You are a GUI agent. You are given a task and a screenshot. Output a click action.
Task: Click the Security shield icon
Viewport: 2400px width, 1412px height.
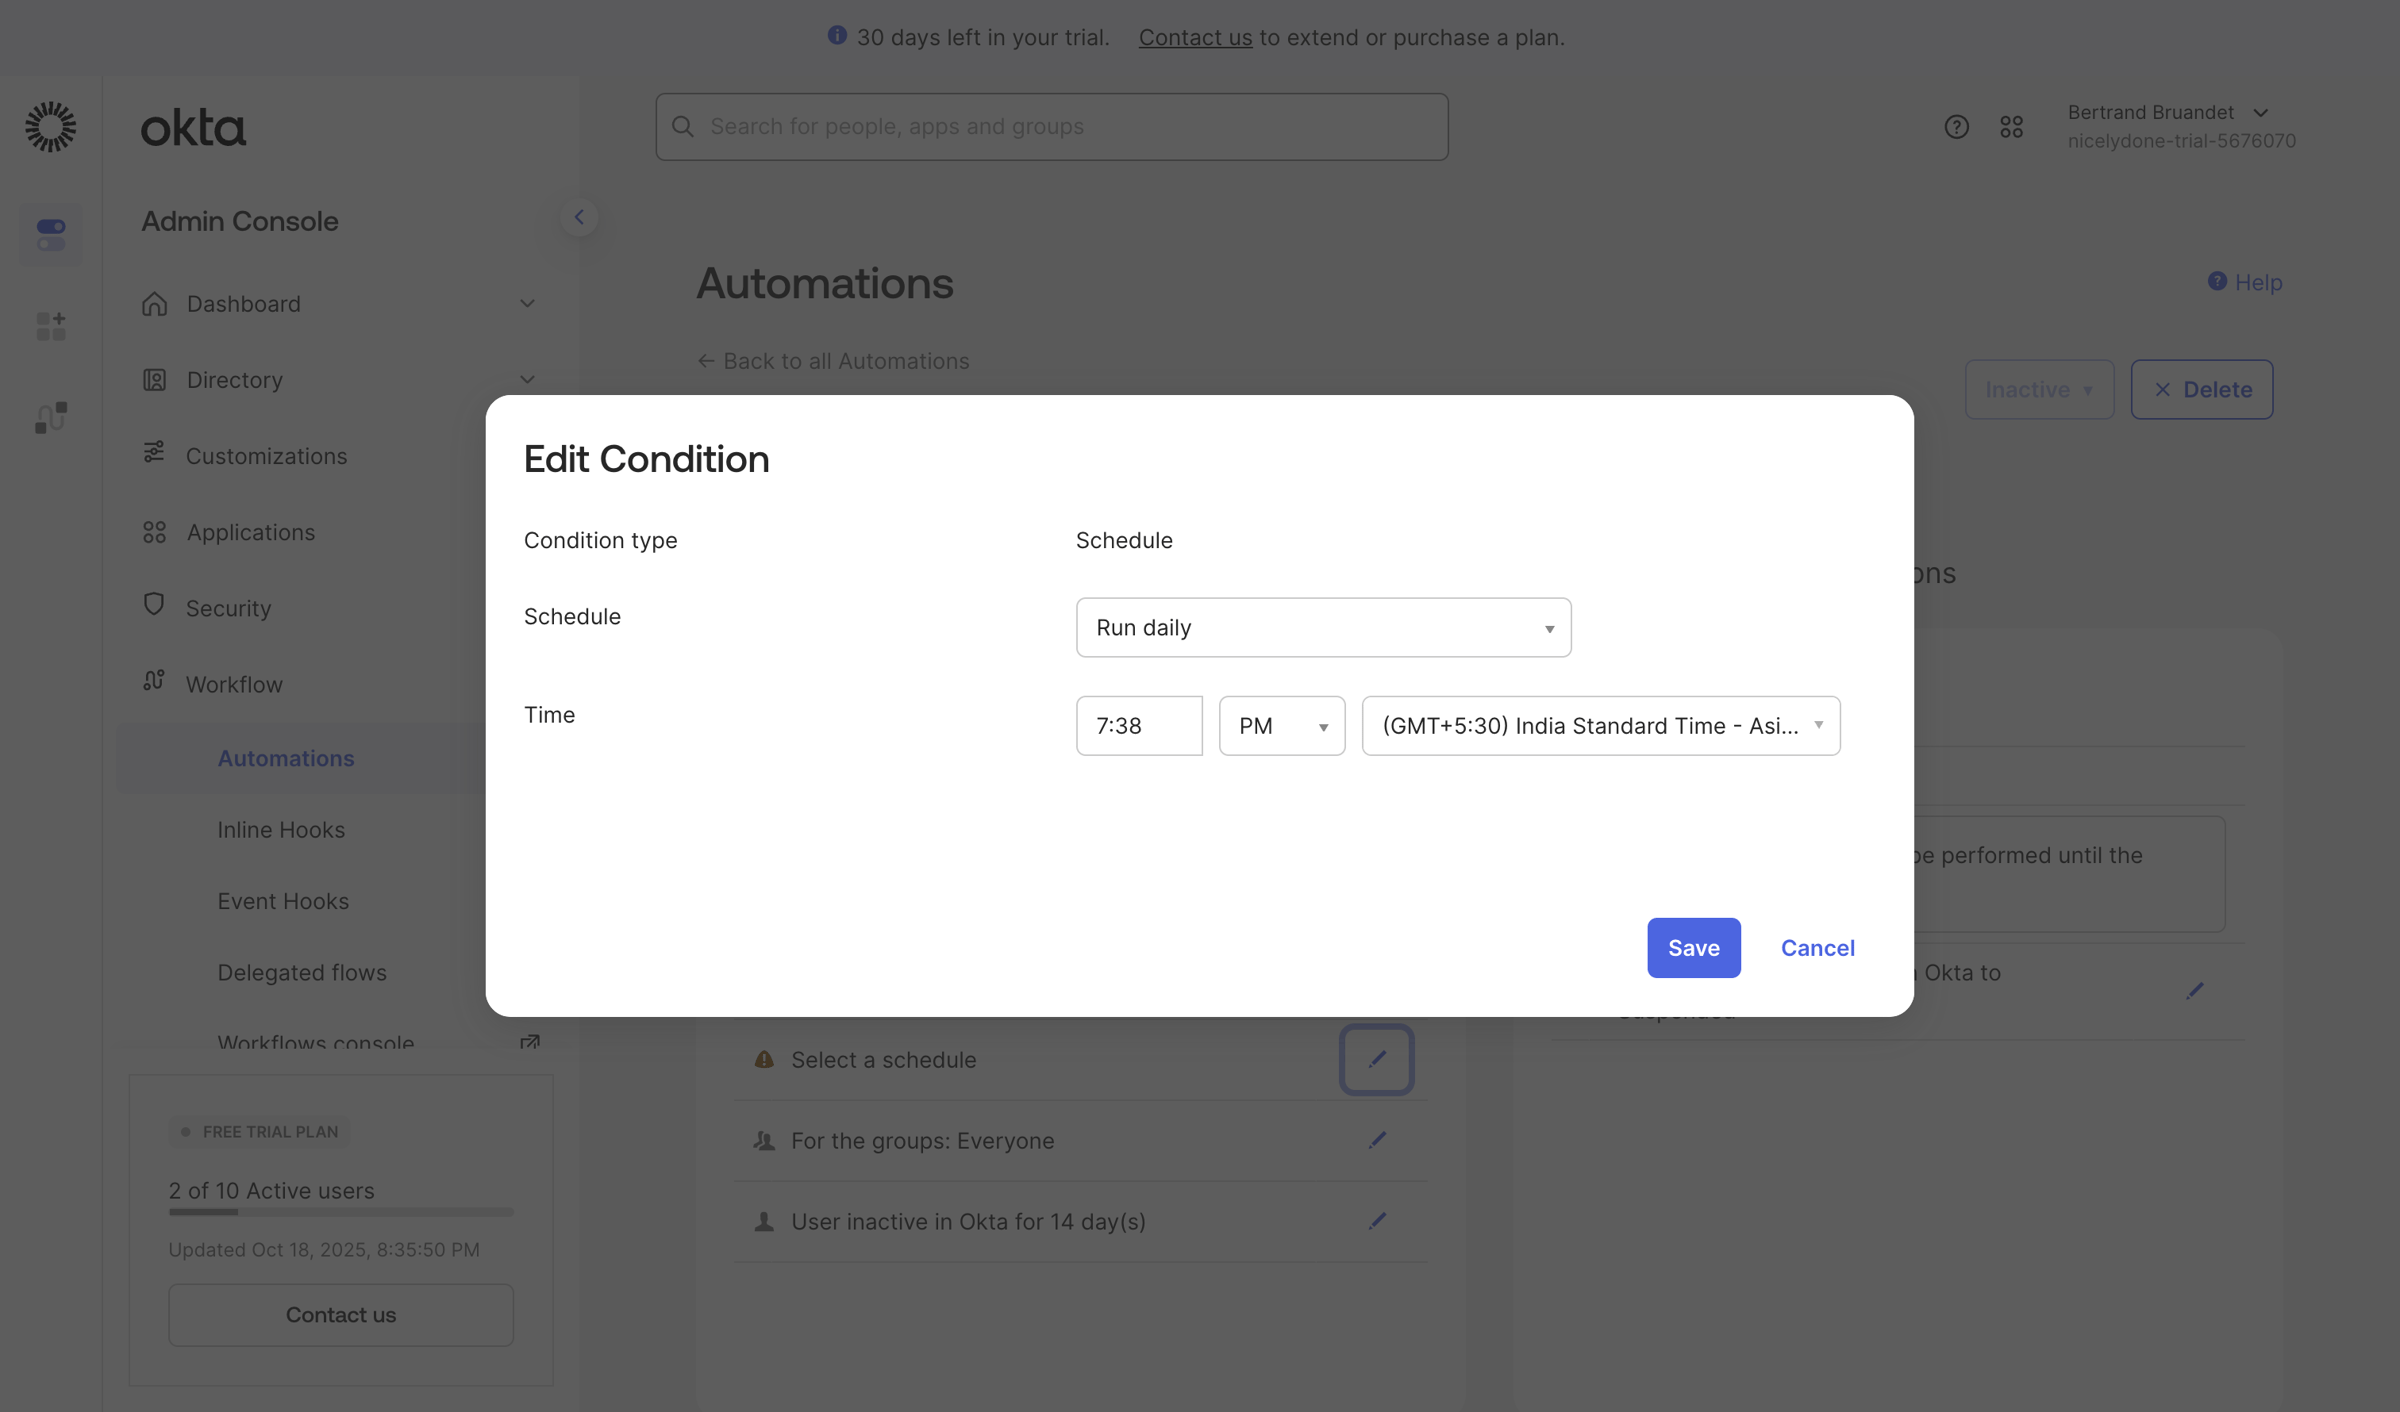point(154,604)
